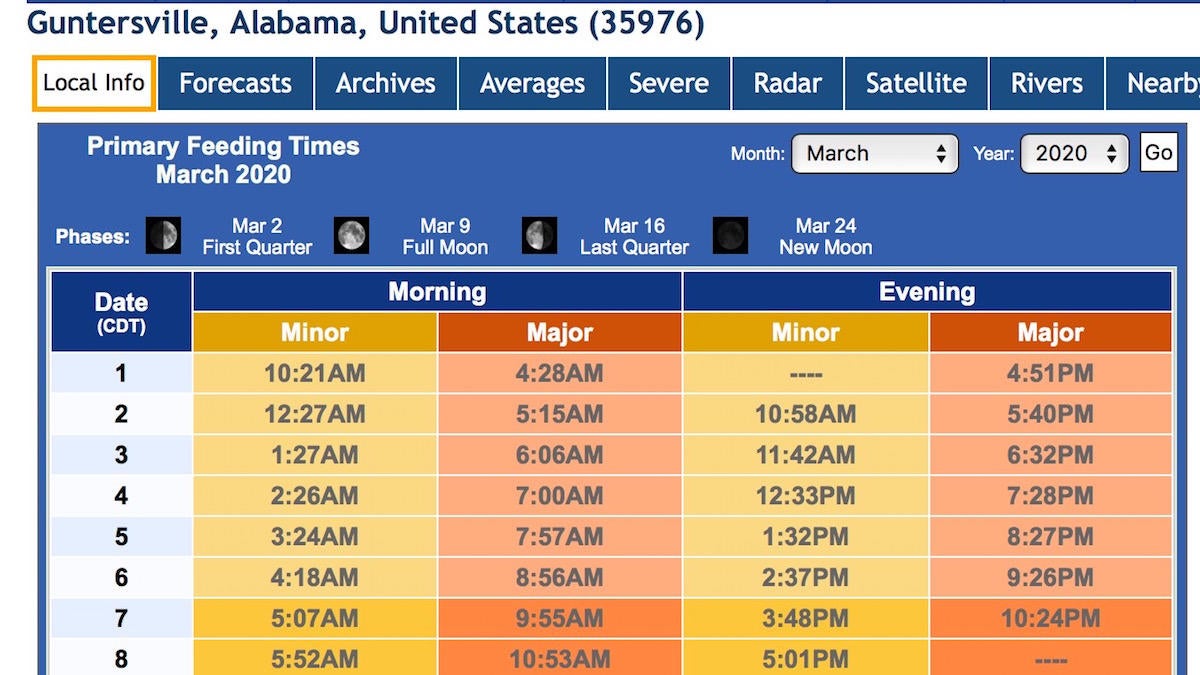Viewport: 1200px width, 675px height.
Task: Click the Last Quarter moon icon
Action: [540, 236]
